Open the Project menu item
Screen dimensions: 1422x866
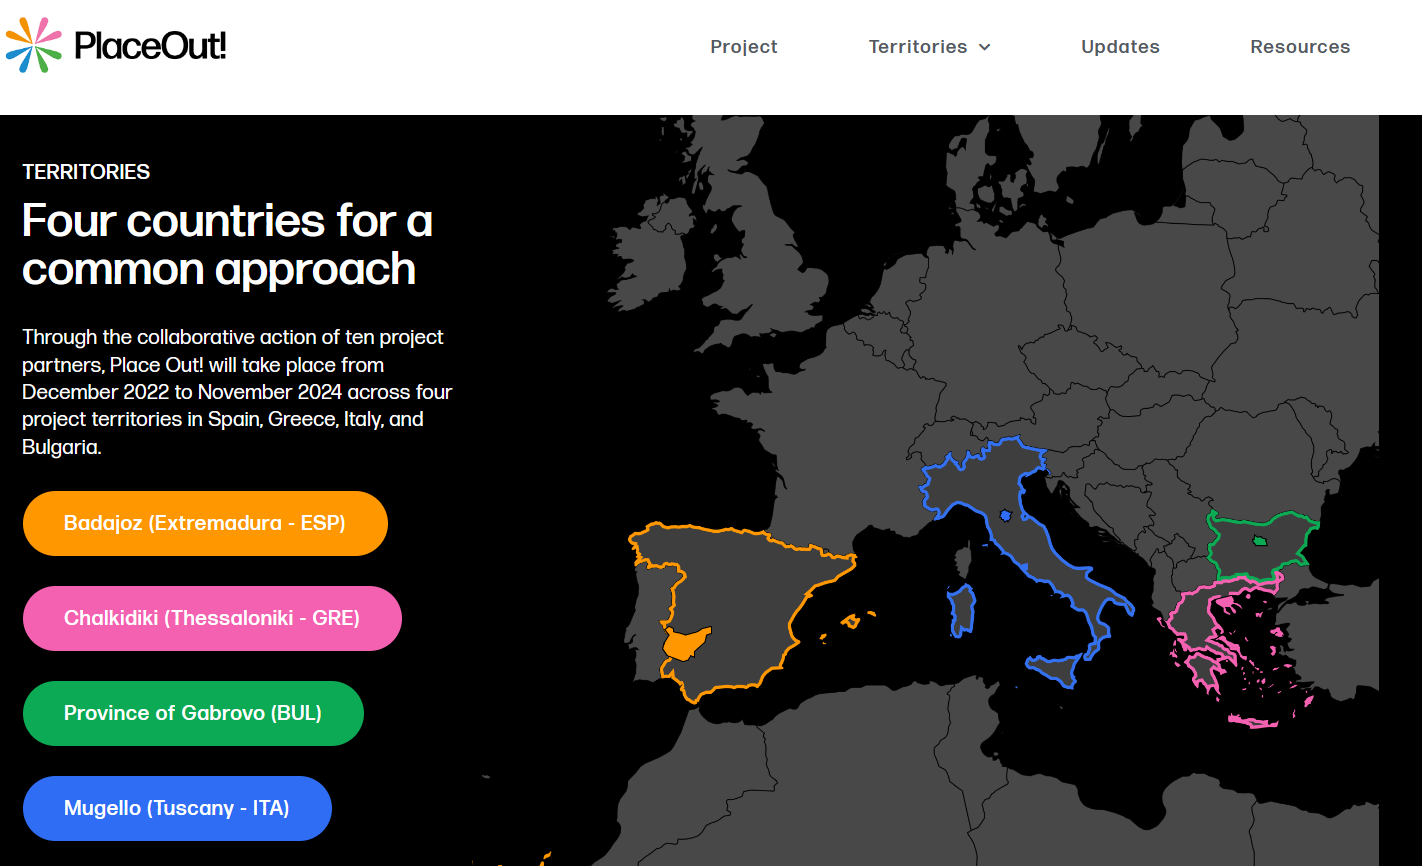pyautogui.click(x=743, y=47)
